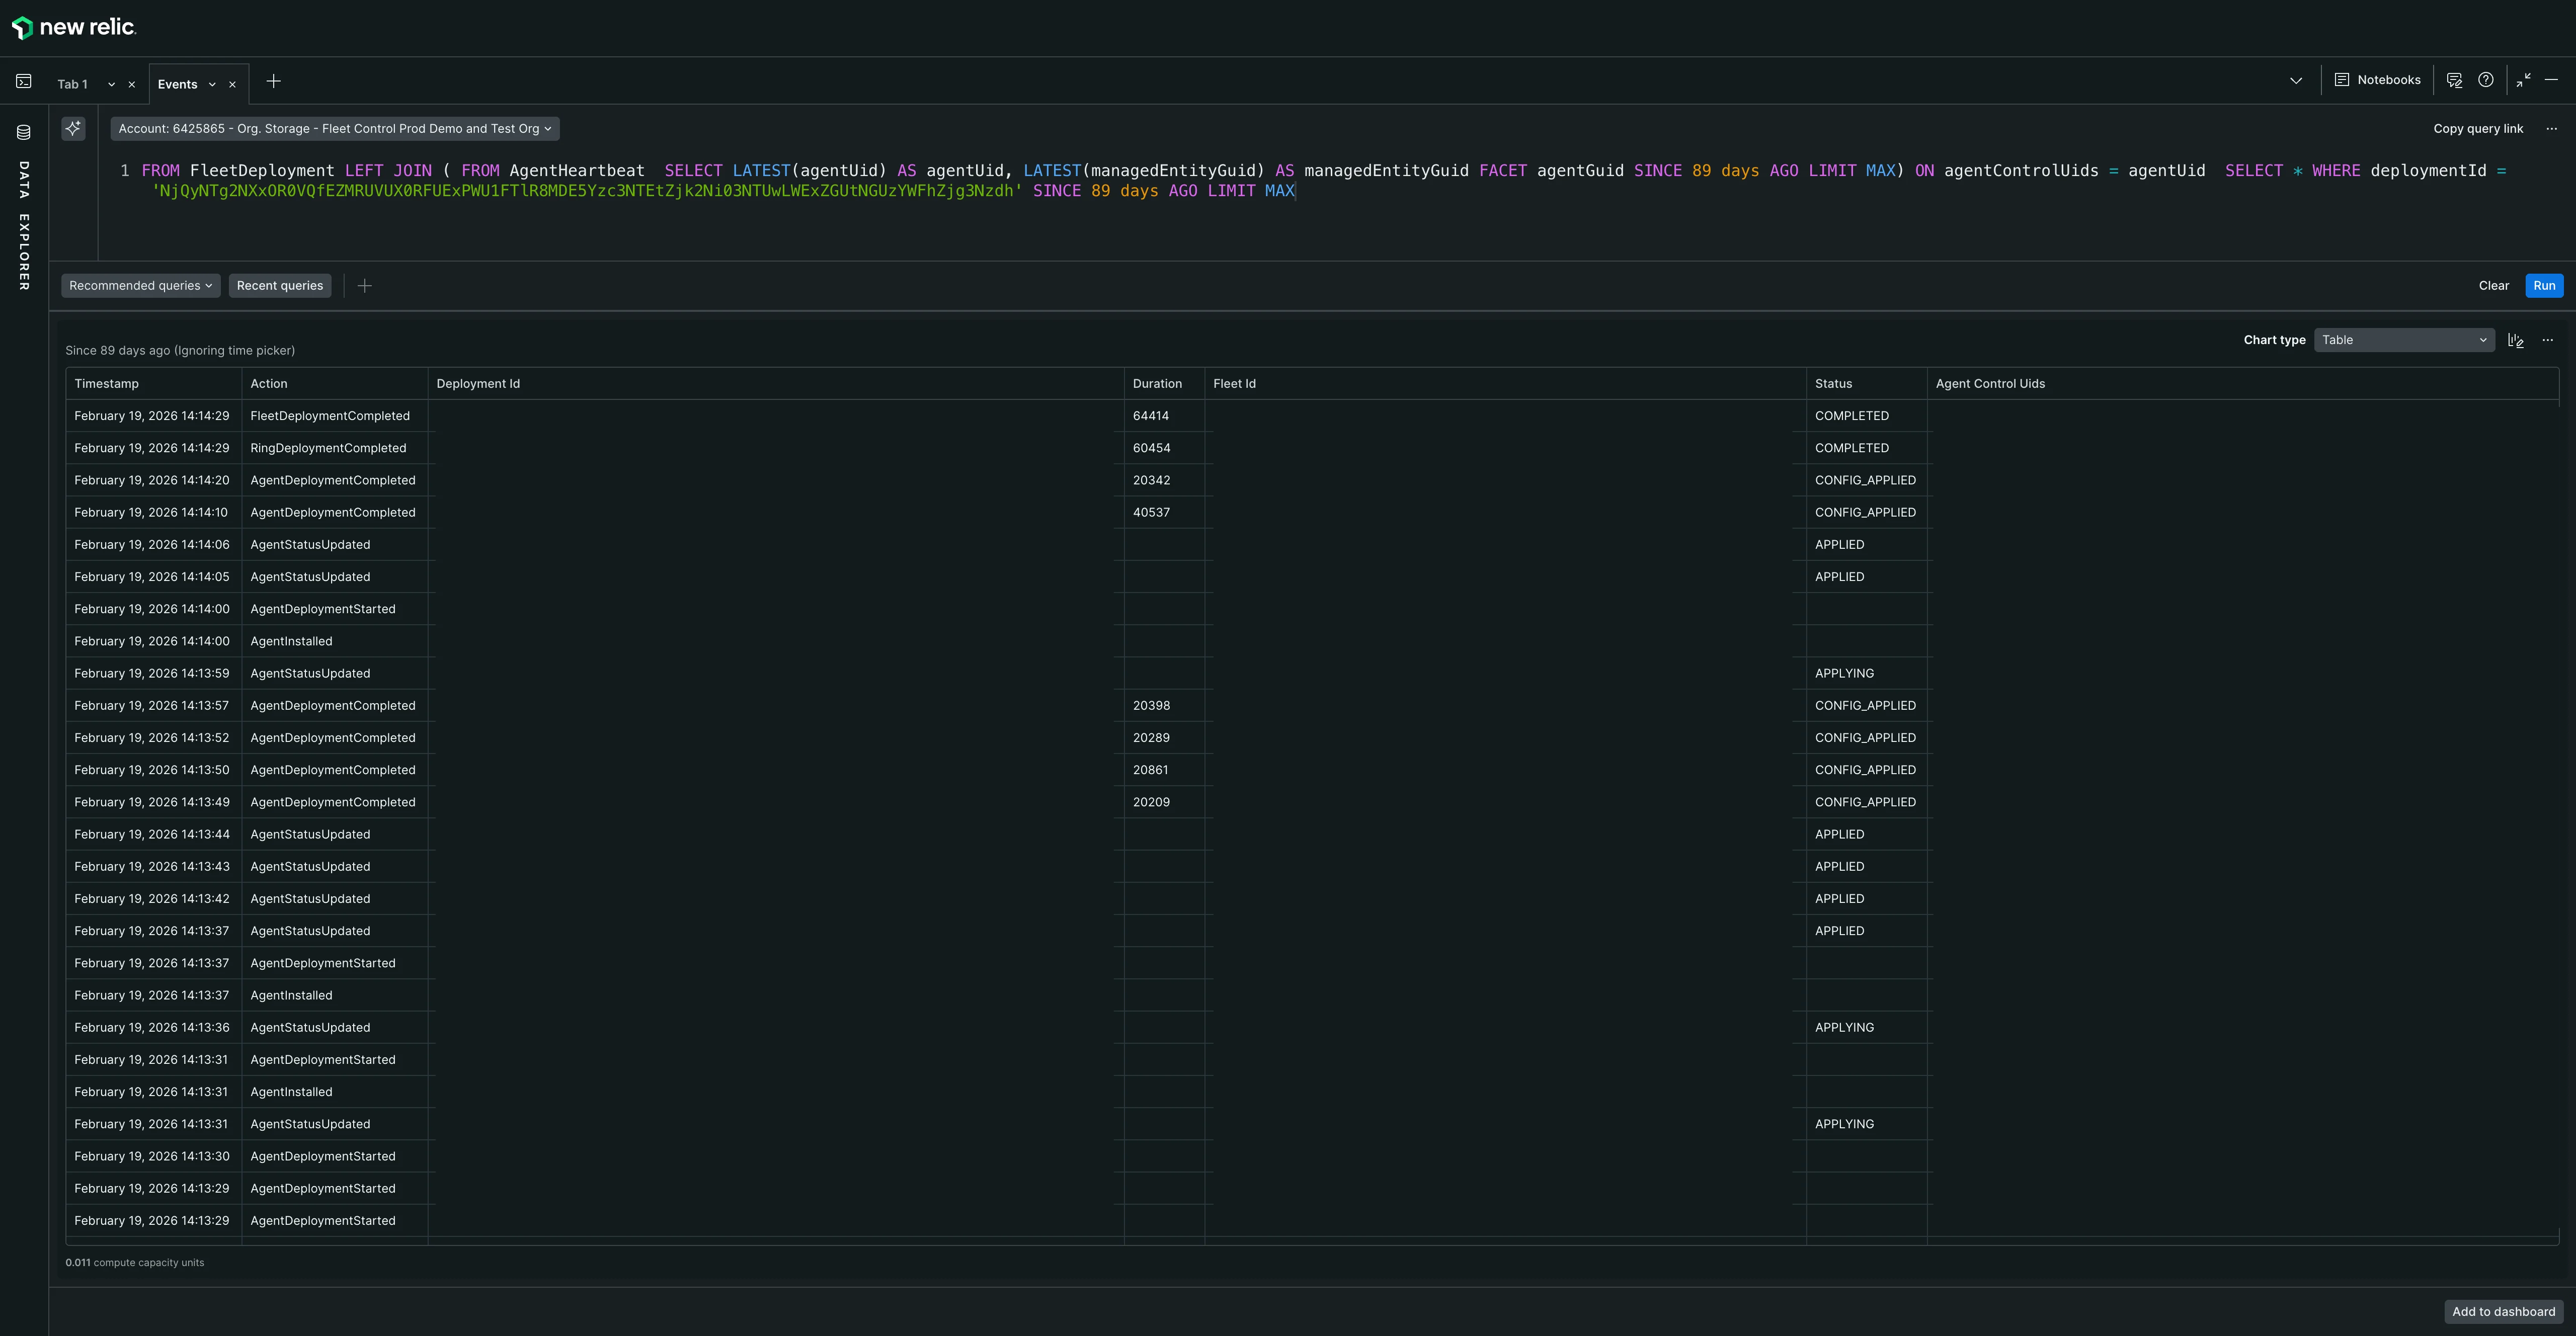Click Add to dashboard
Screen dimensions: 2576x1336
[x=2503, y=1311]
